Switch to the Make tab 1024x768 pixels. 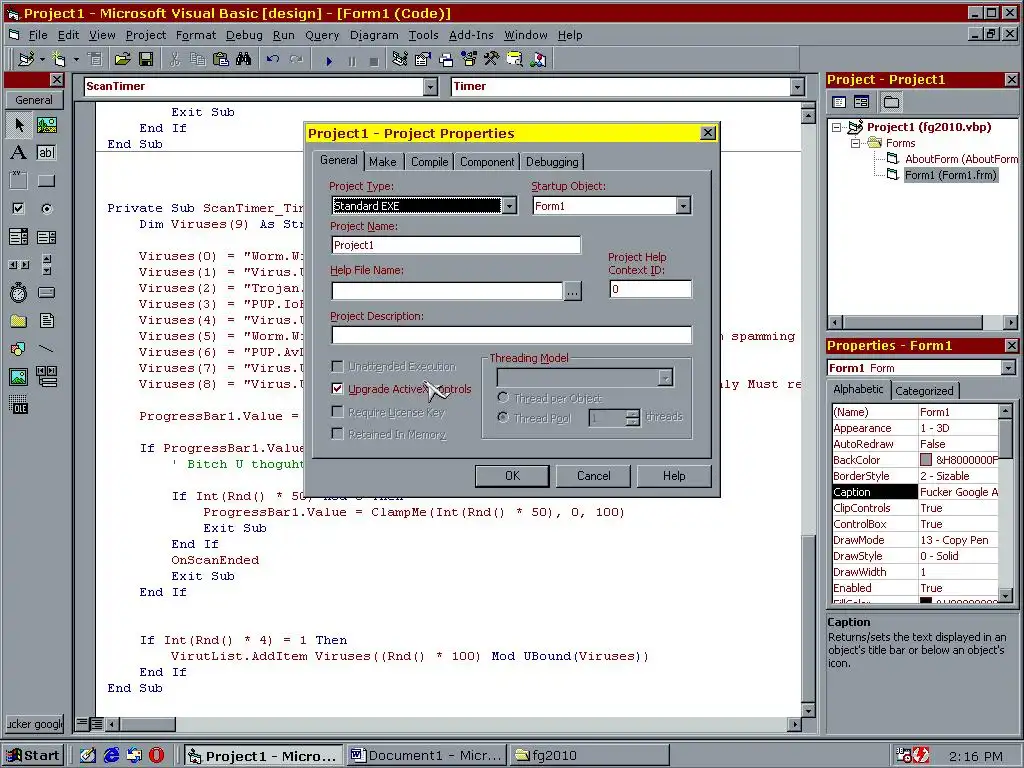tap(382, 162)
